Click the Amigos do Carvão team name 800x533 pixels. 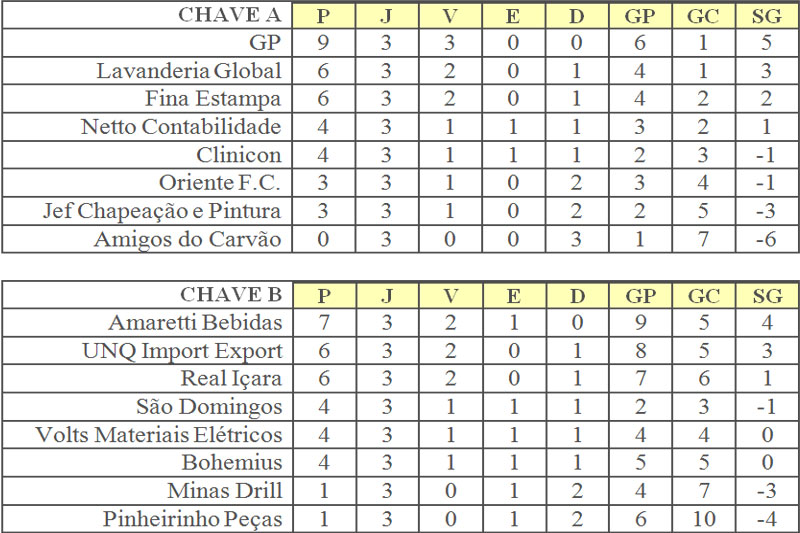188,239
